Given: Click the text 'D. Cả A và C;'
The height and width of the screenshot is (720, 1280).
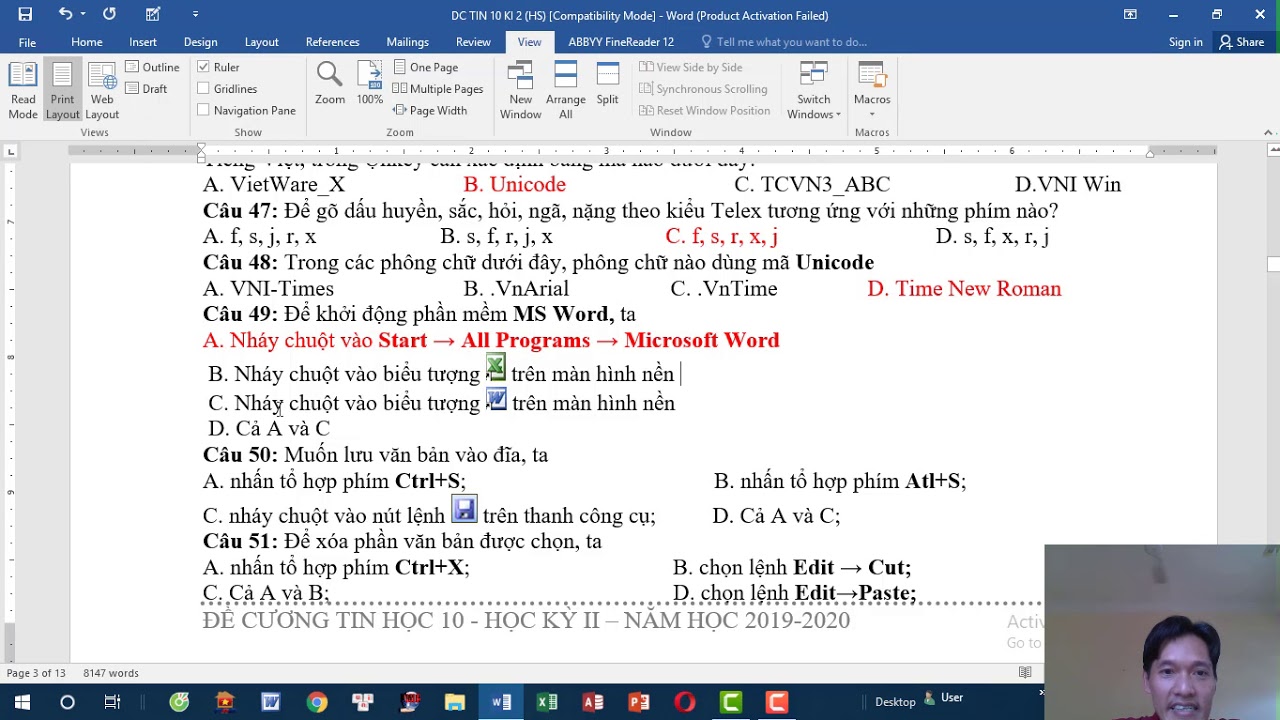Looking at the screenshot, I should click(x=776, y=516).
